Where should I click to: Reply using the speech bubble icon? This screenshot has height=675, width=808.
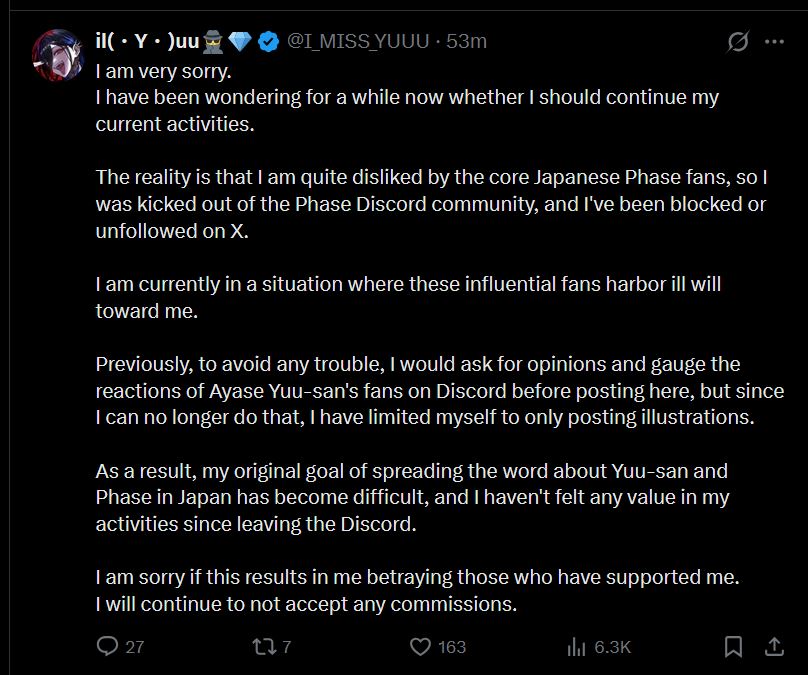[107, 646]
